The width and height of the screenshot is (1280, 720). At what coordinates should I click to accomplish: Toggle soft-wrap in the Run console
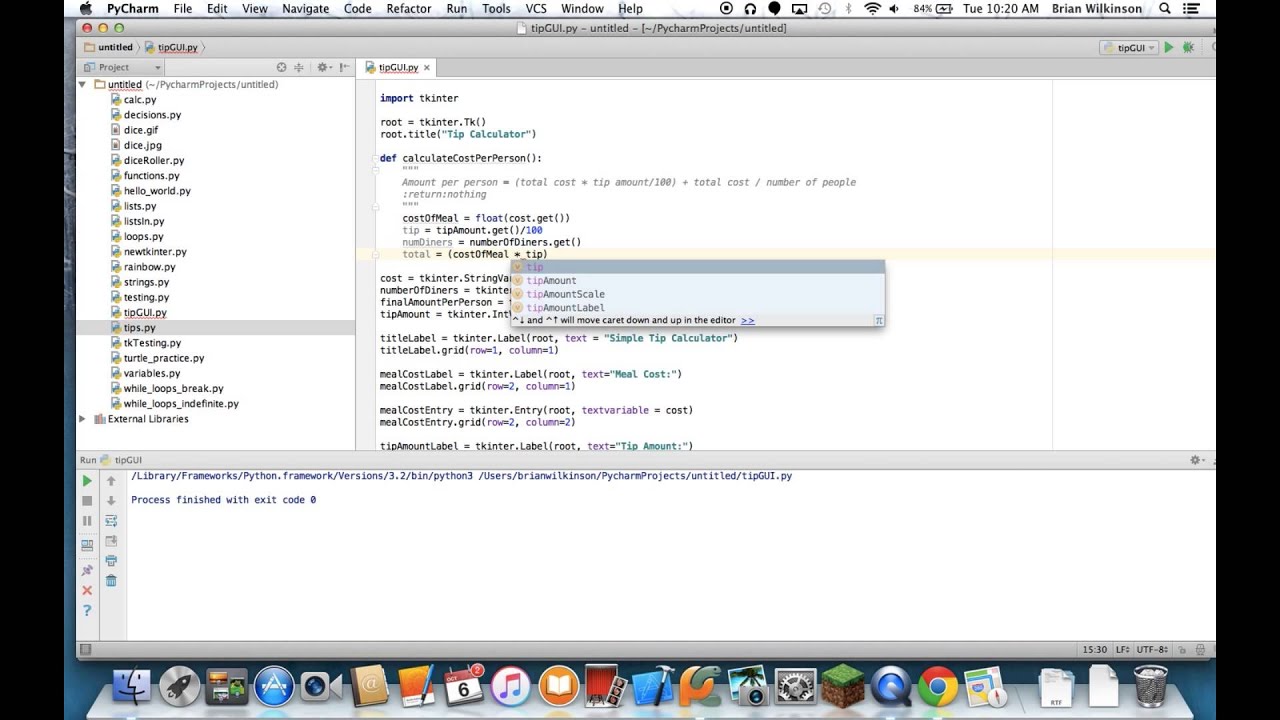click(x=111, y=521)
